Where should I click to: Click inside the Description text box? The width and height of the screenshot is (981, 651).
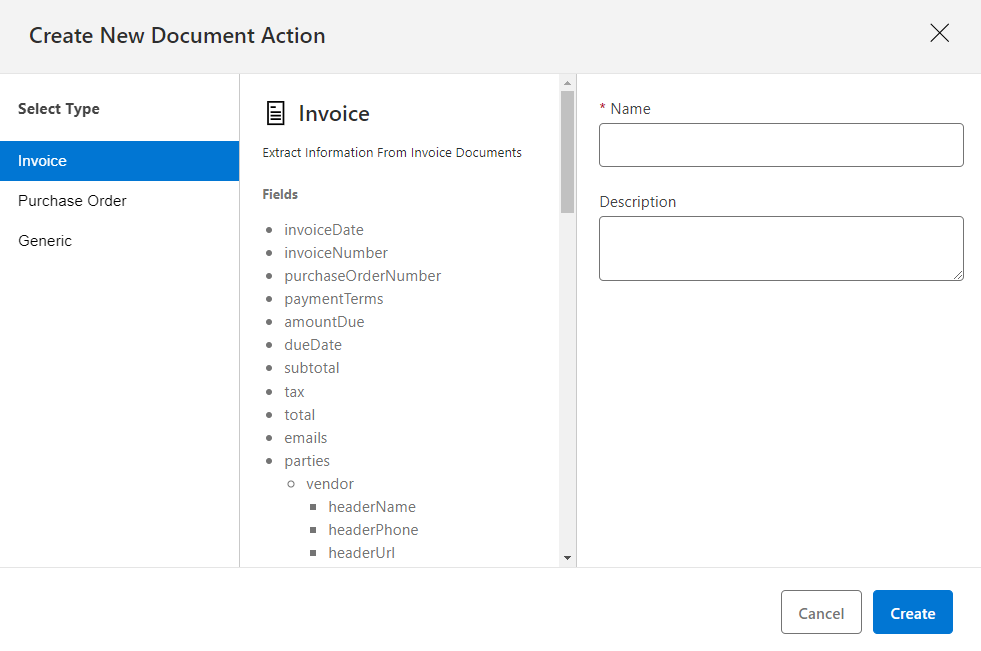[x=780, y=248]
